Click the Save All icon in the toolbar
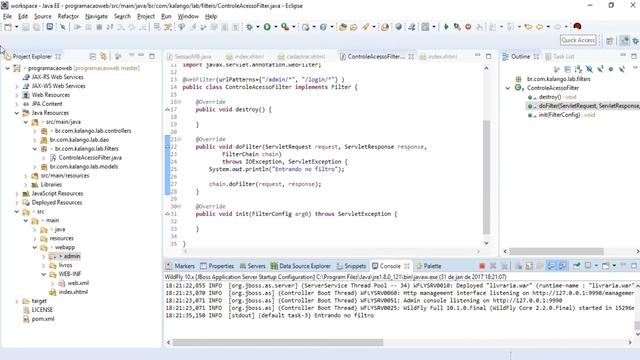This screenshot has height=360, width=640. point(36,27)
